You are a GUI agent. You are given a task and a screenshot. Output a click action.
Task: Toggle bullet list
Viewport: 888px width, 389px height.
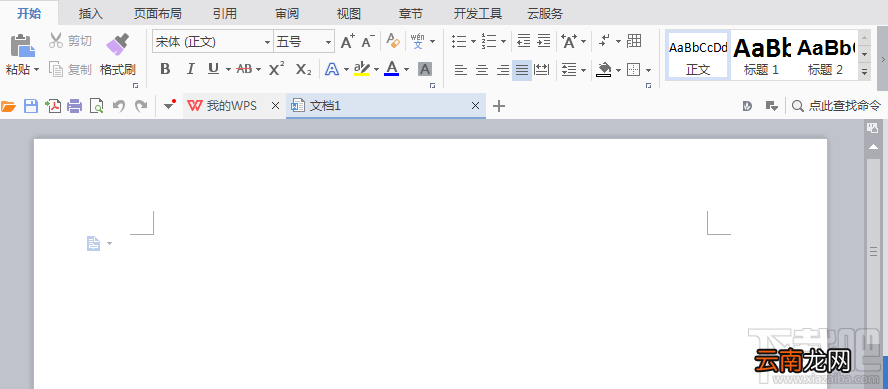tap(459, 41)
